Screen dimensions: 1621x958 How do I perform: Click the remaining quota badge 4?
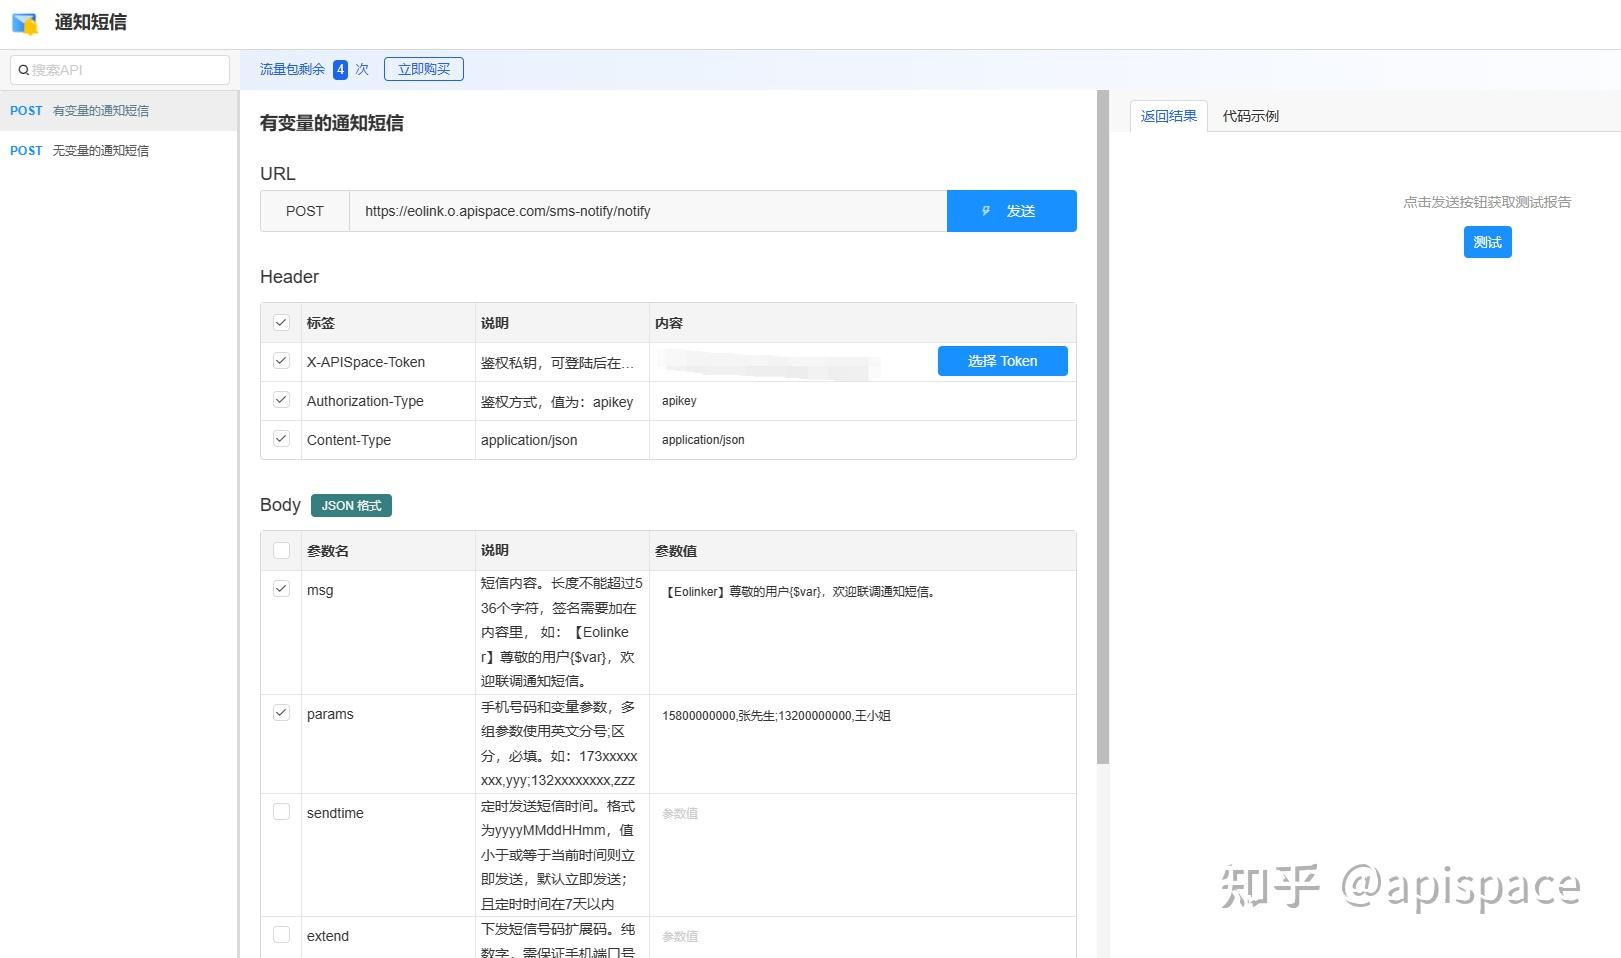[341, 69]
